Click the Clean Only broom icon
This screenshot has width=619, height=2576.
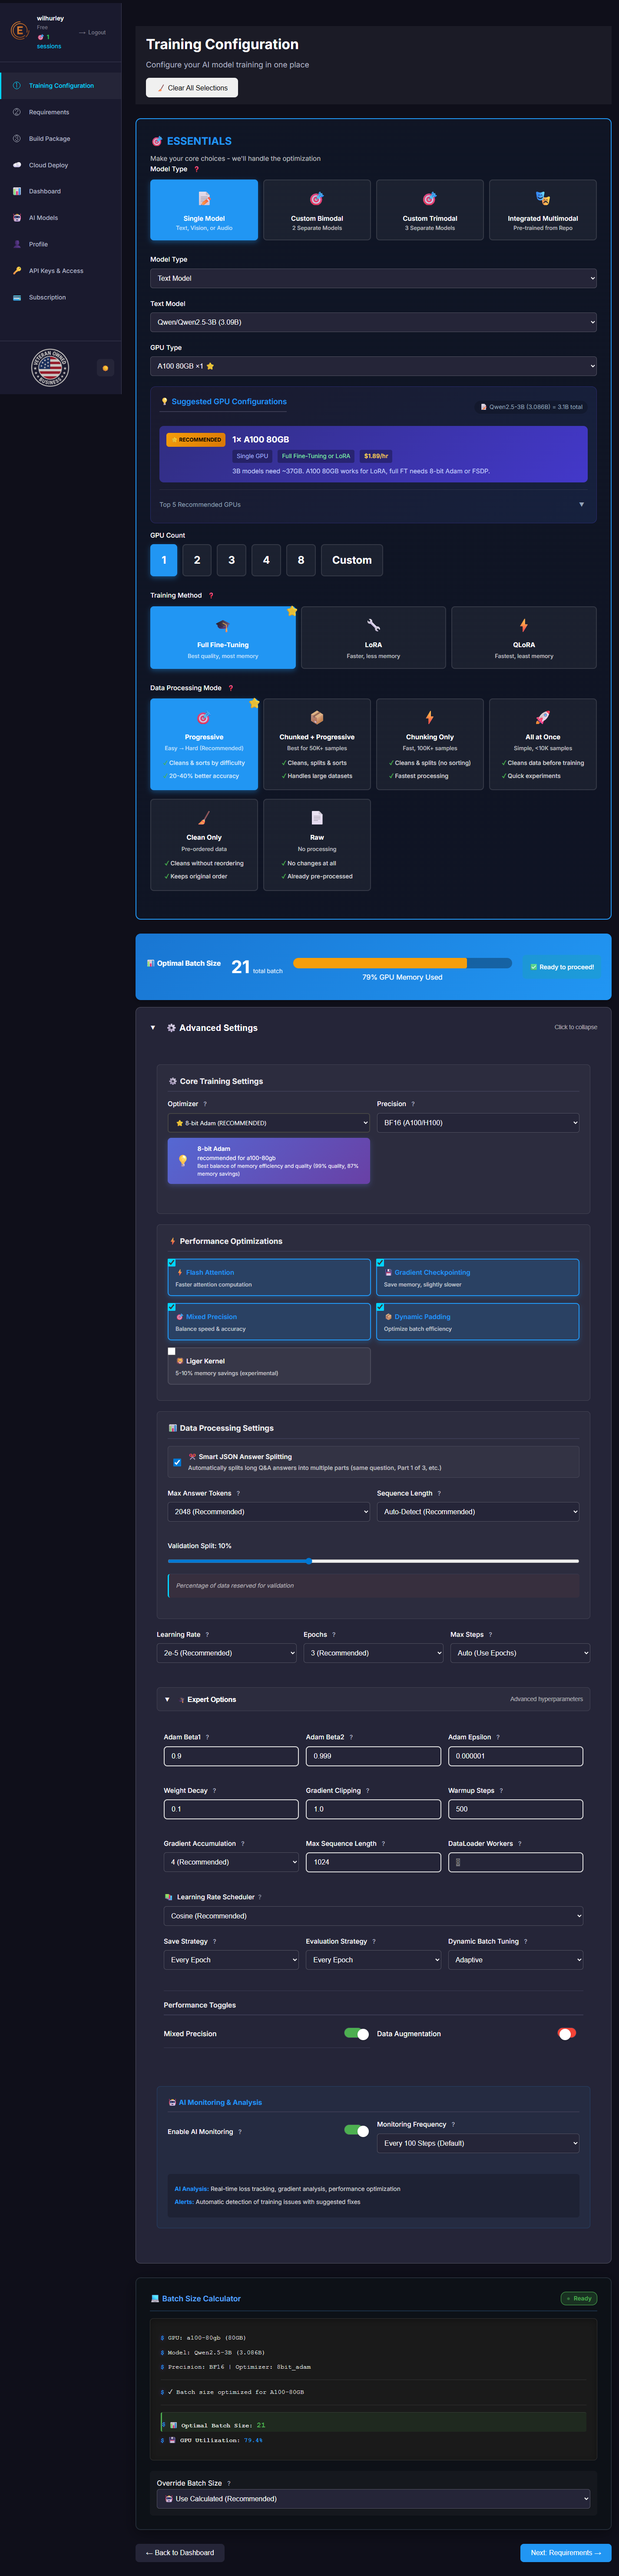pyautogui.click(x=204, y=818)
